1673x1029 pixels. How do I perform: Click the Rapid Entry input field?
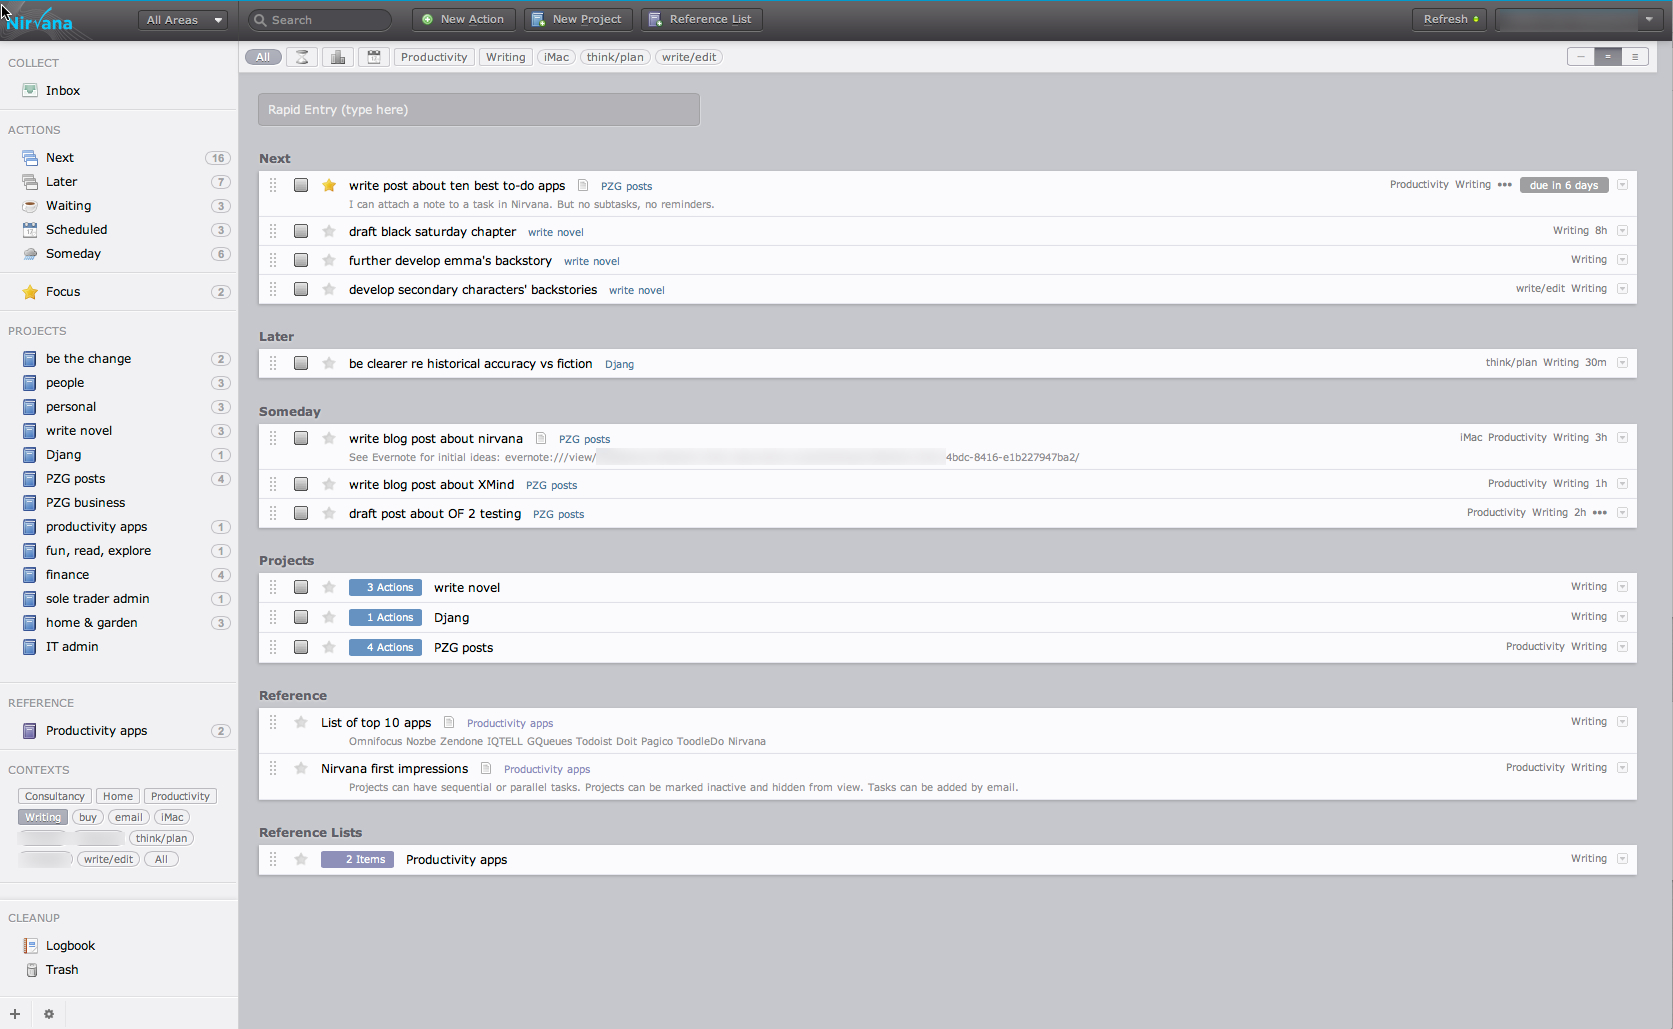pos(479,110)
